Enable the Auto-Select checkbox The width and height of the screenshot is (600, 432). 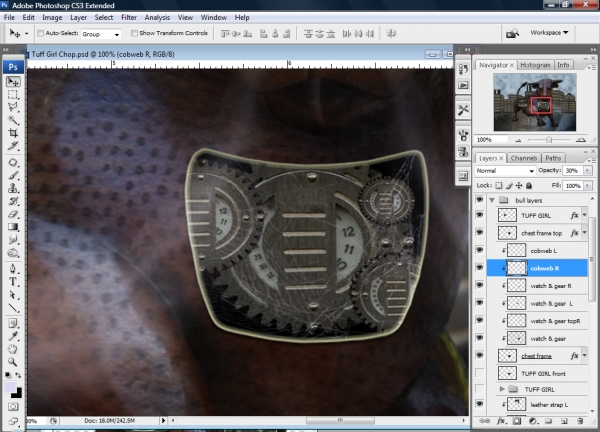pyautogui.click(x=40, y=33)
